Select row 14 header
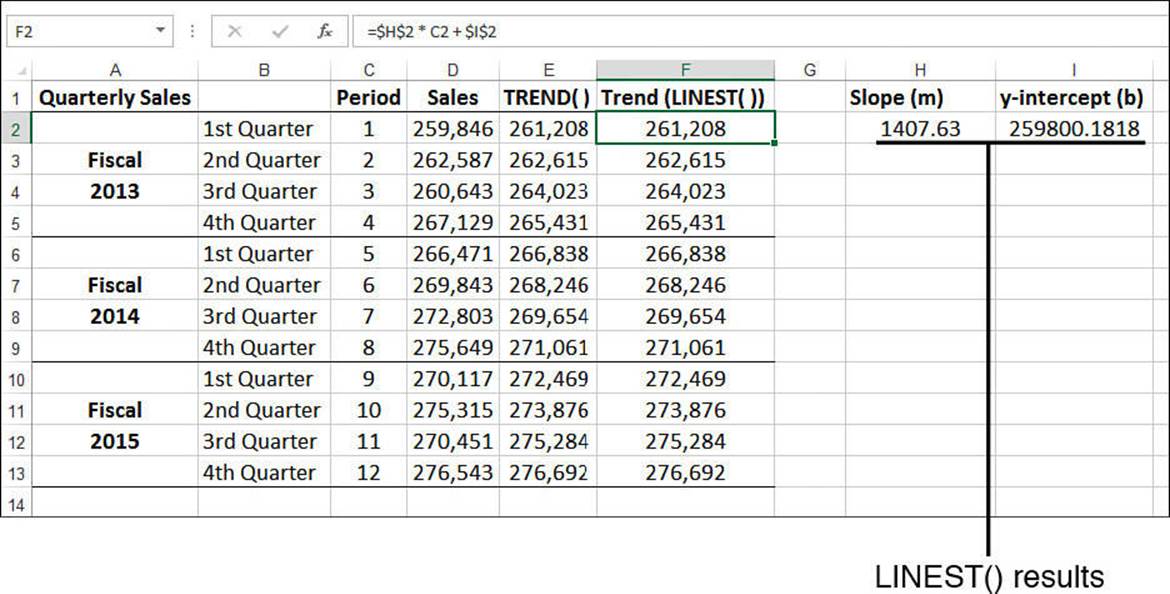1170x594 pixels. point(16,504)
